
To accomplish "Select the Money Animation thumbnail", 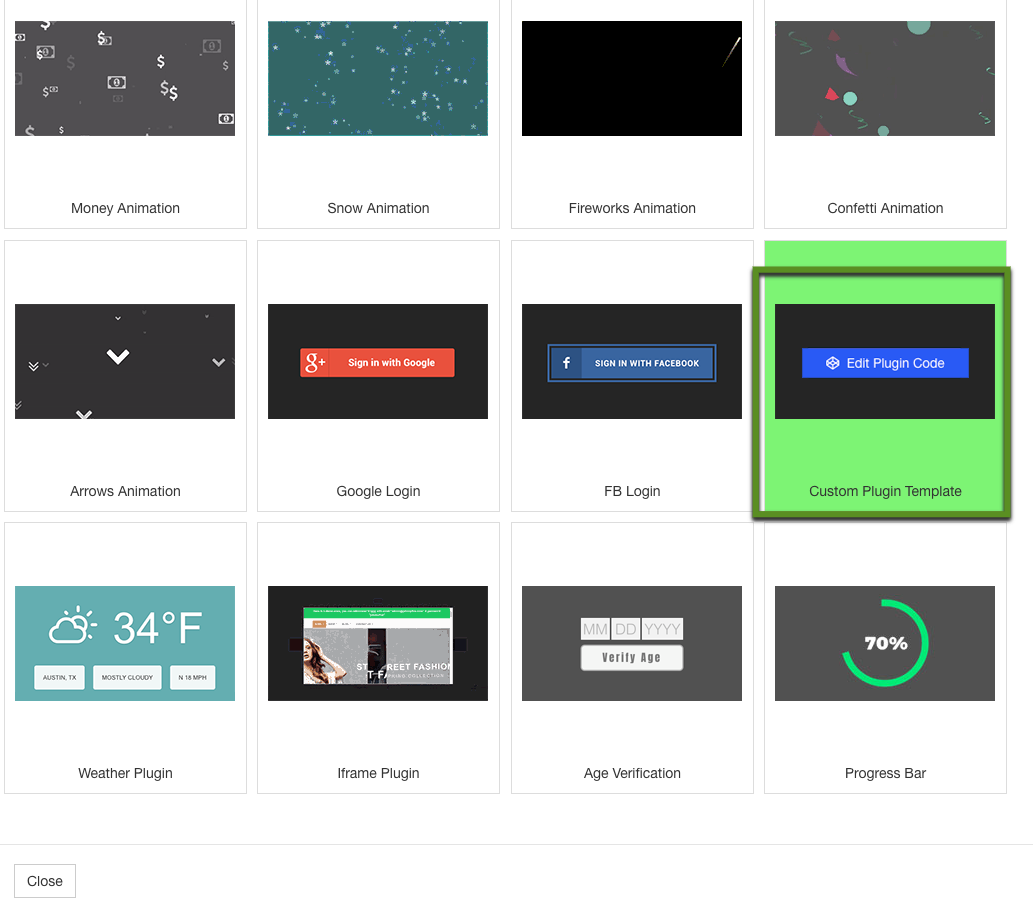I will (125, 78).
